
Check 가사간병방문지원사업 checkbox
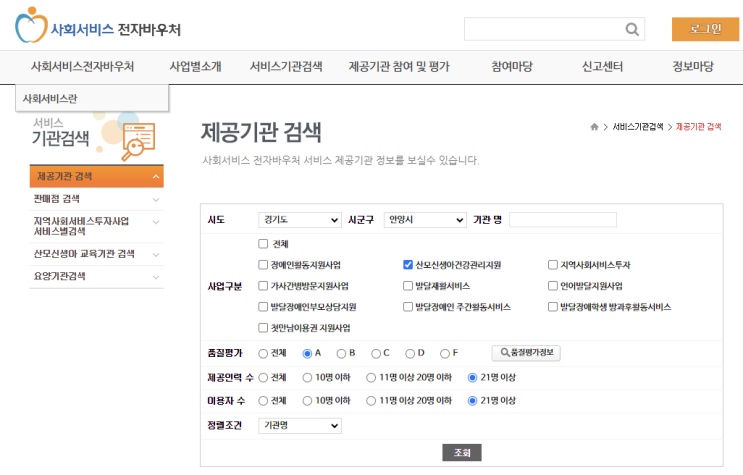click(x=263, y=285)
